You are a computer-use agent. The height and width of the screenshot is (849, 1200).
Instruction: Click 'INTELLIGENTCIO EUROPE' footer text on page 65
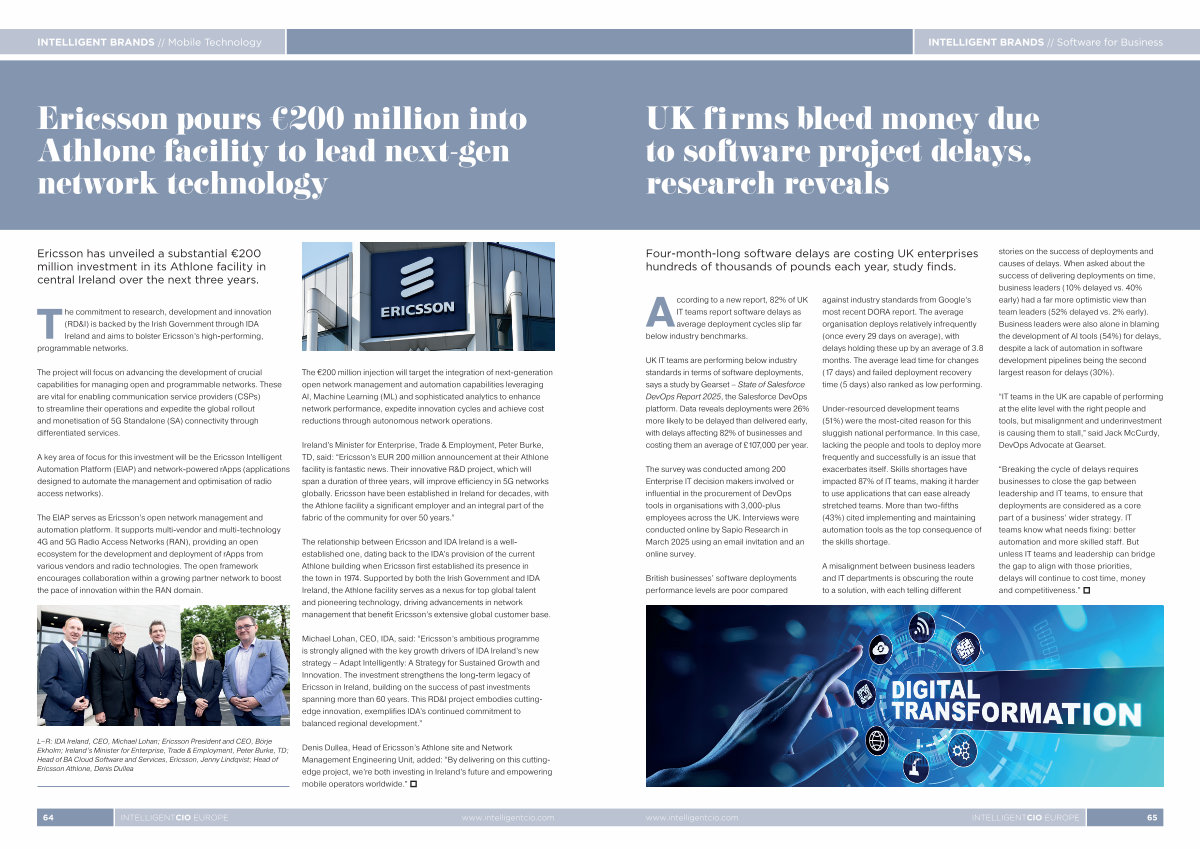(x=1026, y=818)
